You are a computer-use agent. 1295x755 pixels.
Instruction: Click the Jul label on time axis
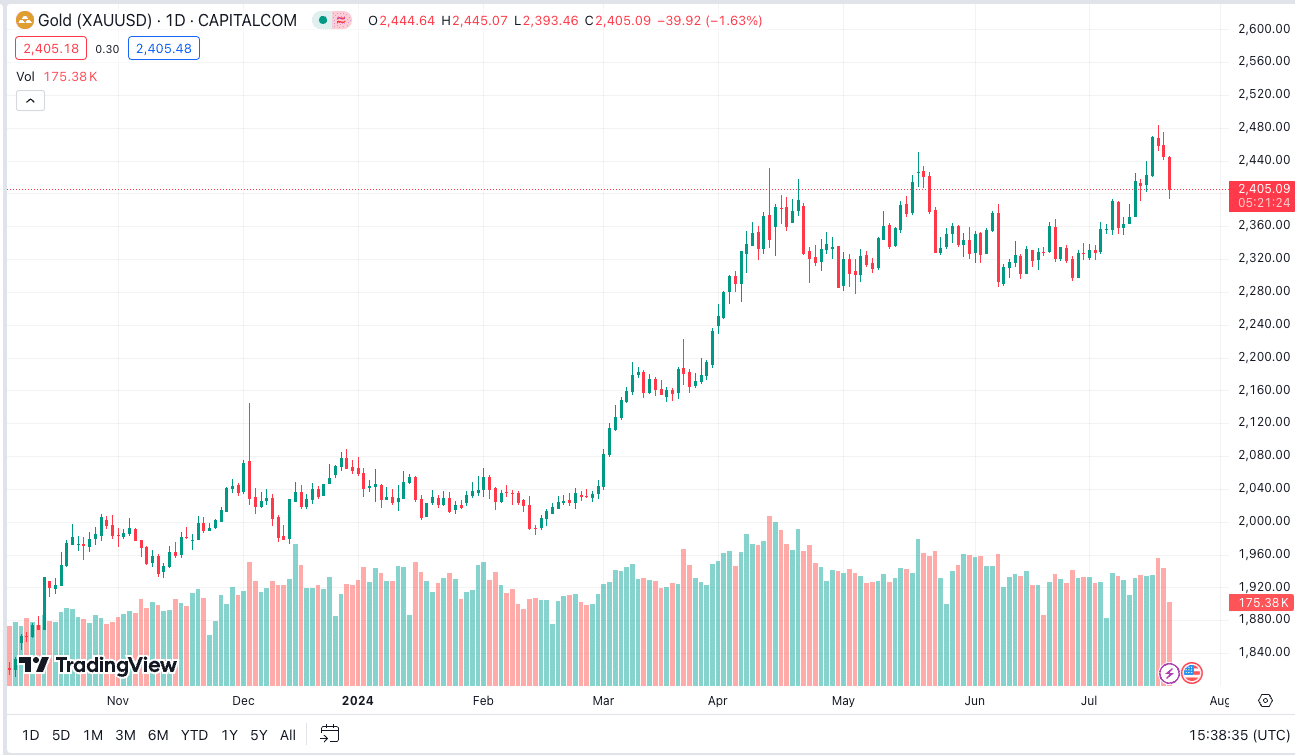coord(1089,701)
